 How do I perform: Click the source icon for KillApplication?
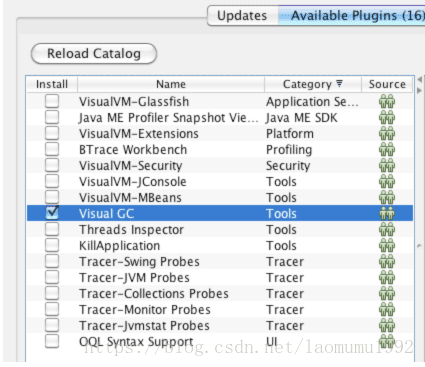[x=387, y=245]
